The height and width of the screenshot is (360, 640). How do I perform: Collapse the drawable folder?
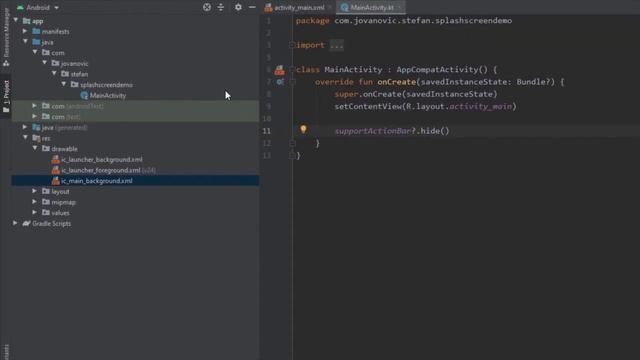click(x=35, y=148)
